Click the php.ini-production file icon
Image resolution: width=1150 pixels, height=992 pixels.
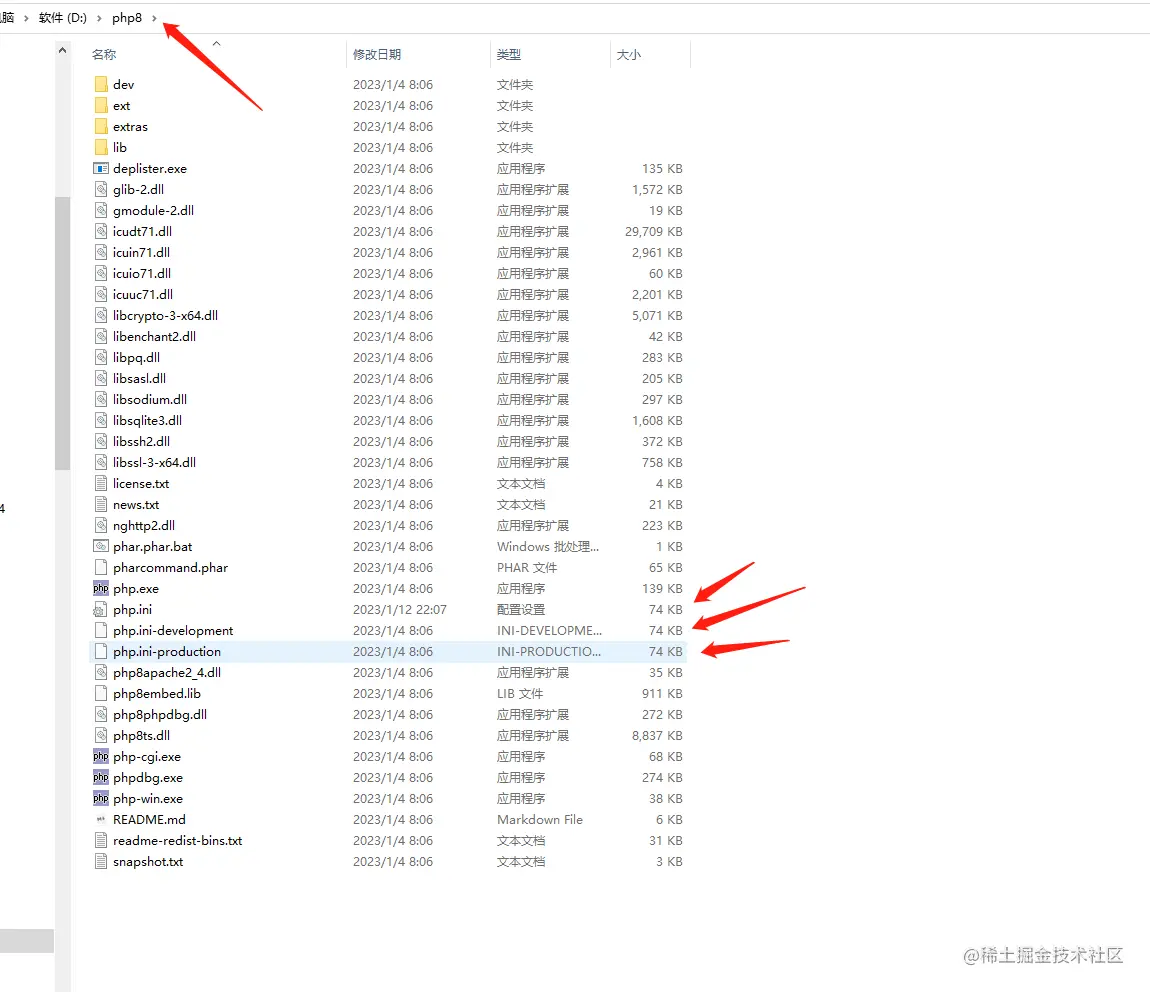click(x=101, y=651)
